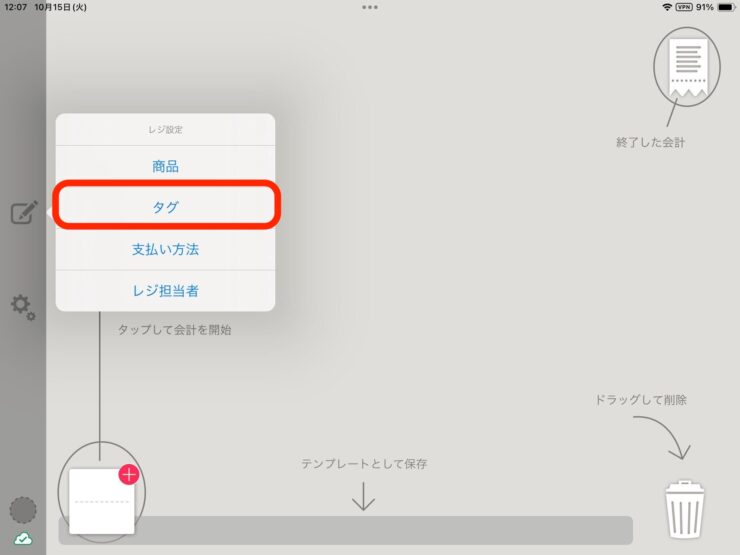Tap the trash can icon

point(684,510)
